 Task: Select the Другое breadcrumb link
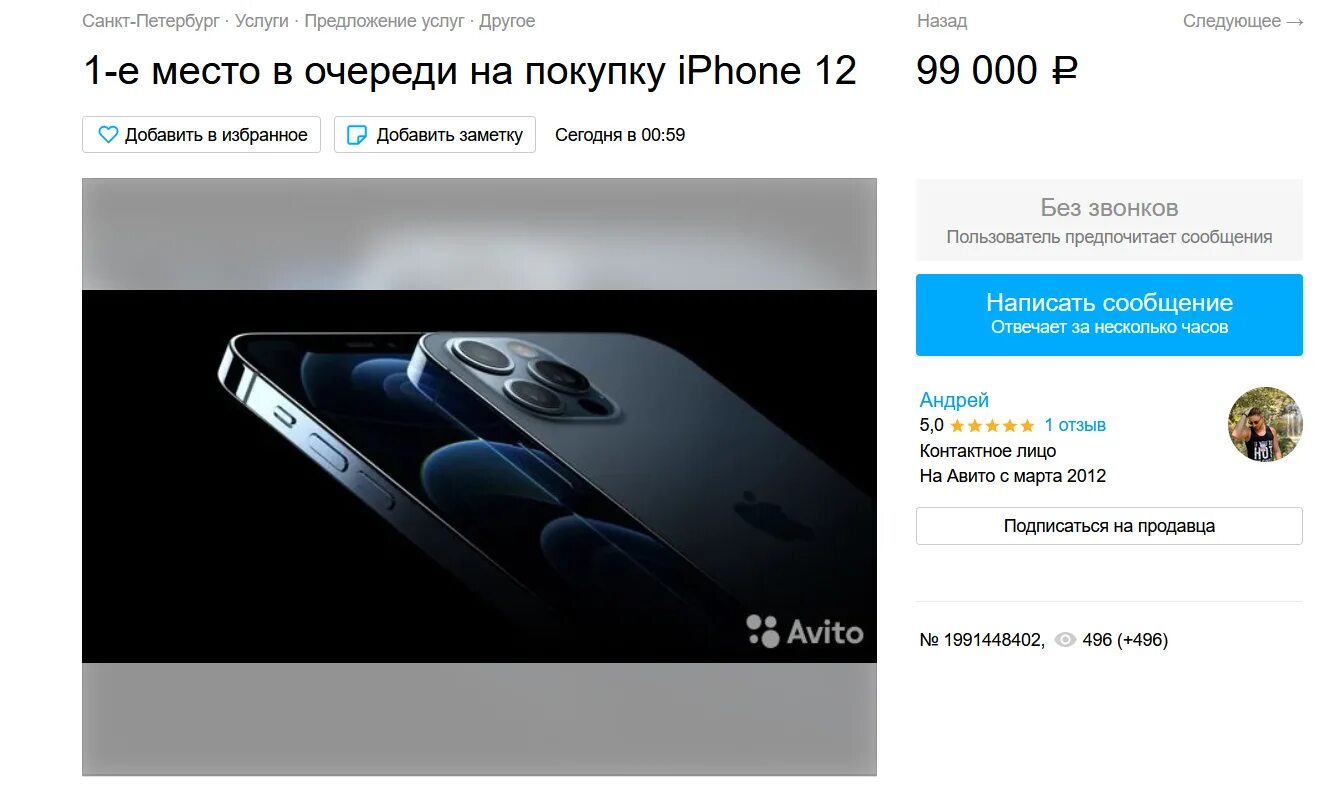[507, 21]
